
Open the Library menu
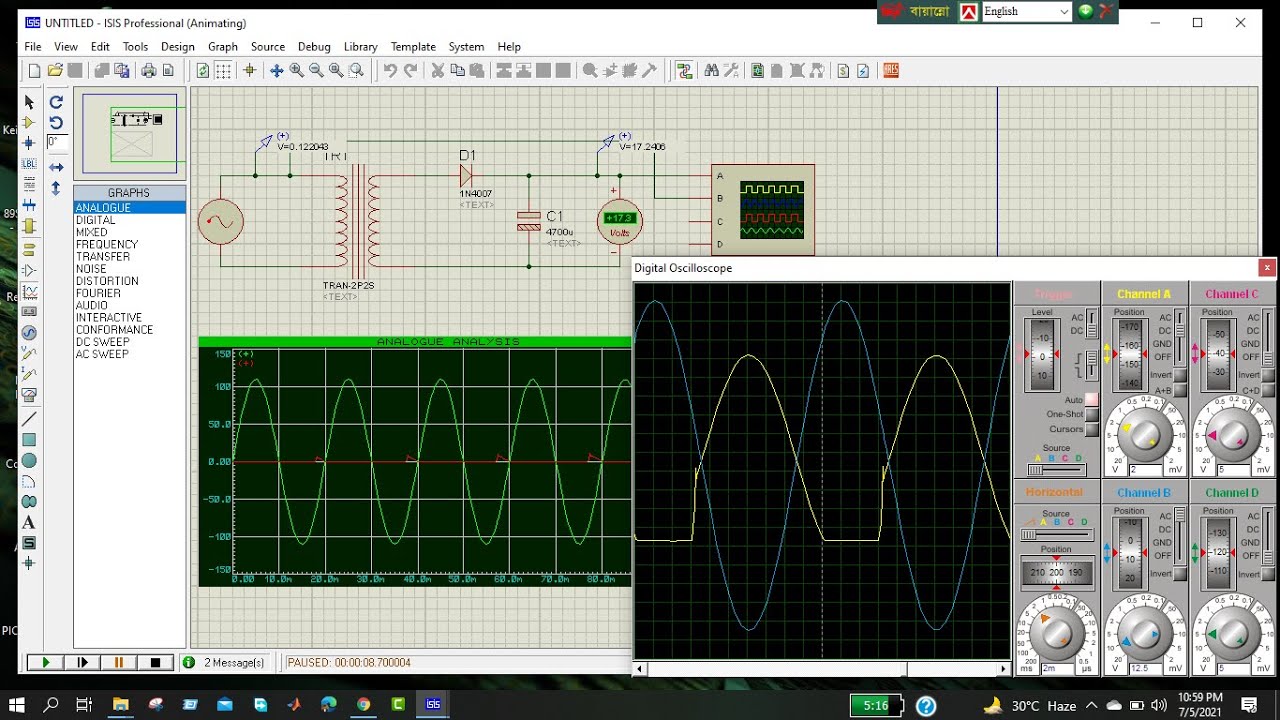pos(360,47)
